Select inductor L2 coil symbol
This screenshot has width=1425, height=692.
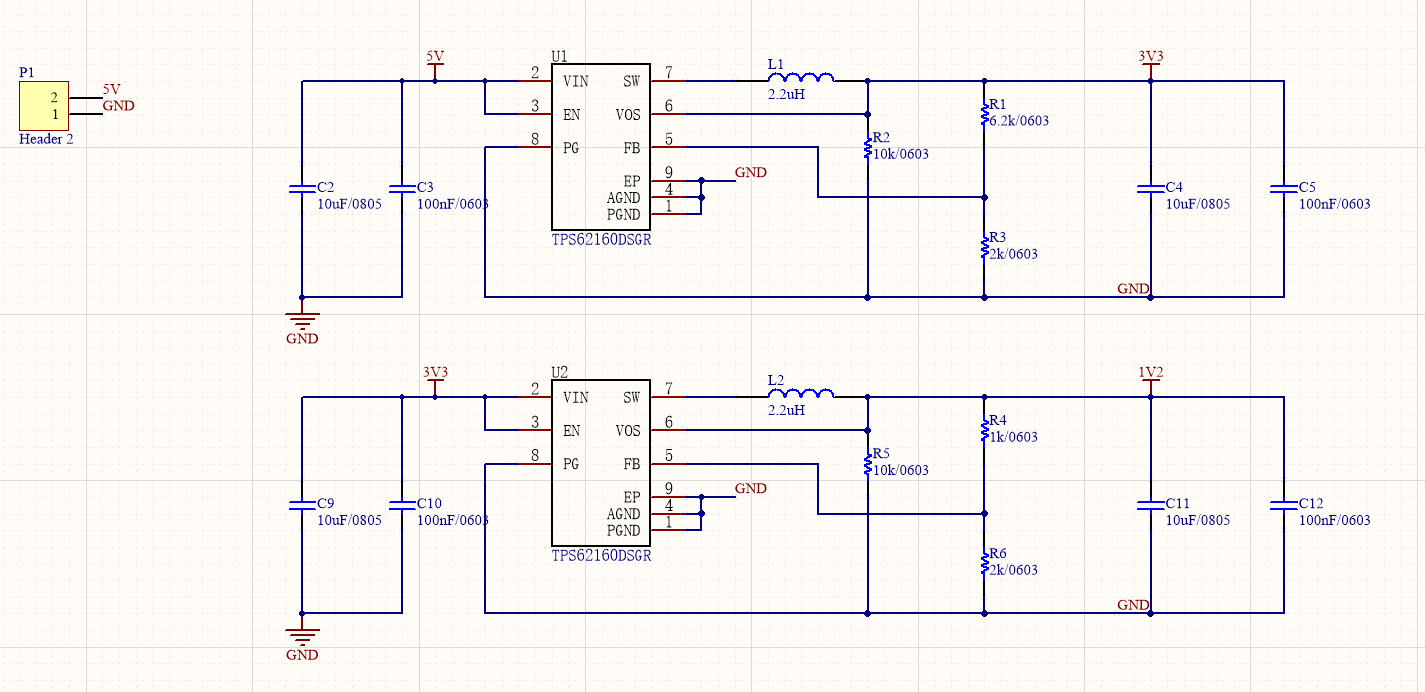tap(801, 392)
